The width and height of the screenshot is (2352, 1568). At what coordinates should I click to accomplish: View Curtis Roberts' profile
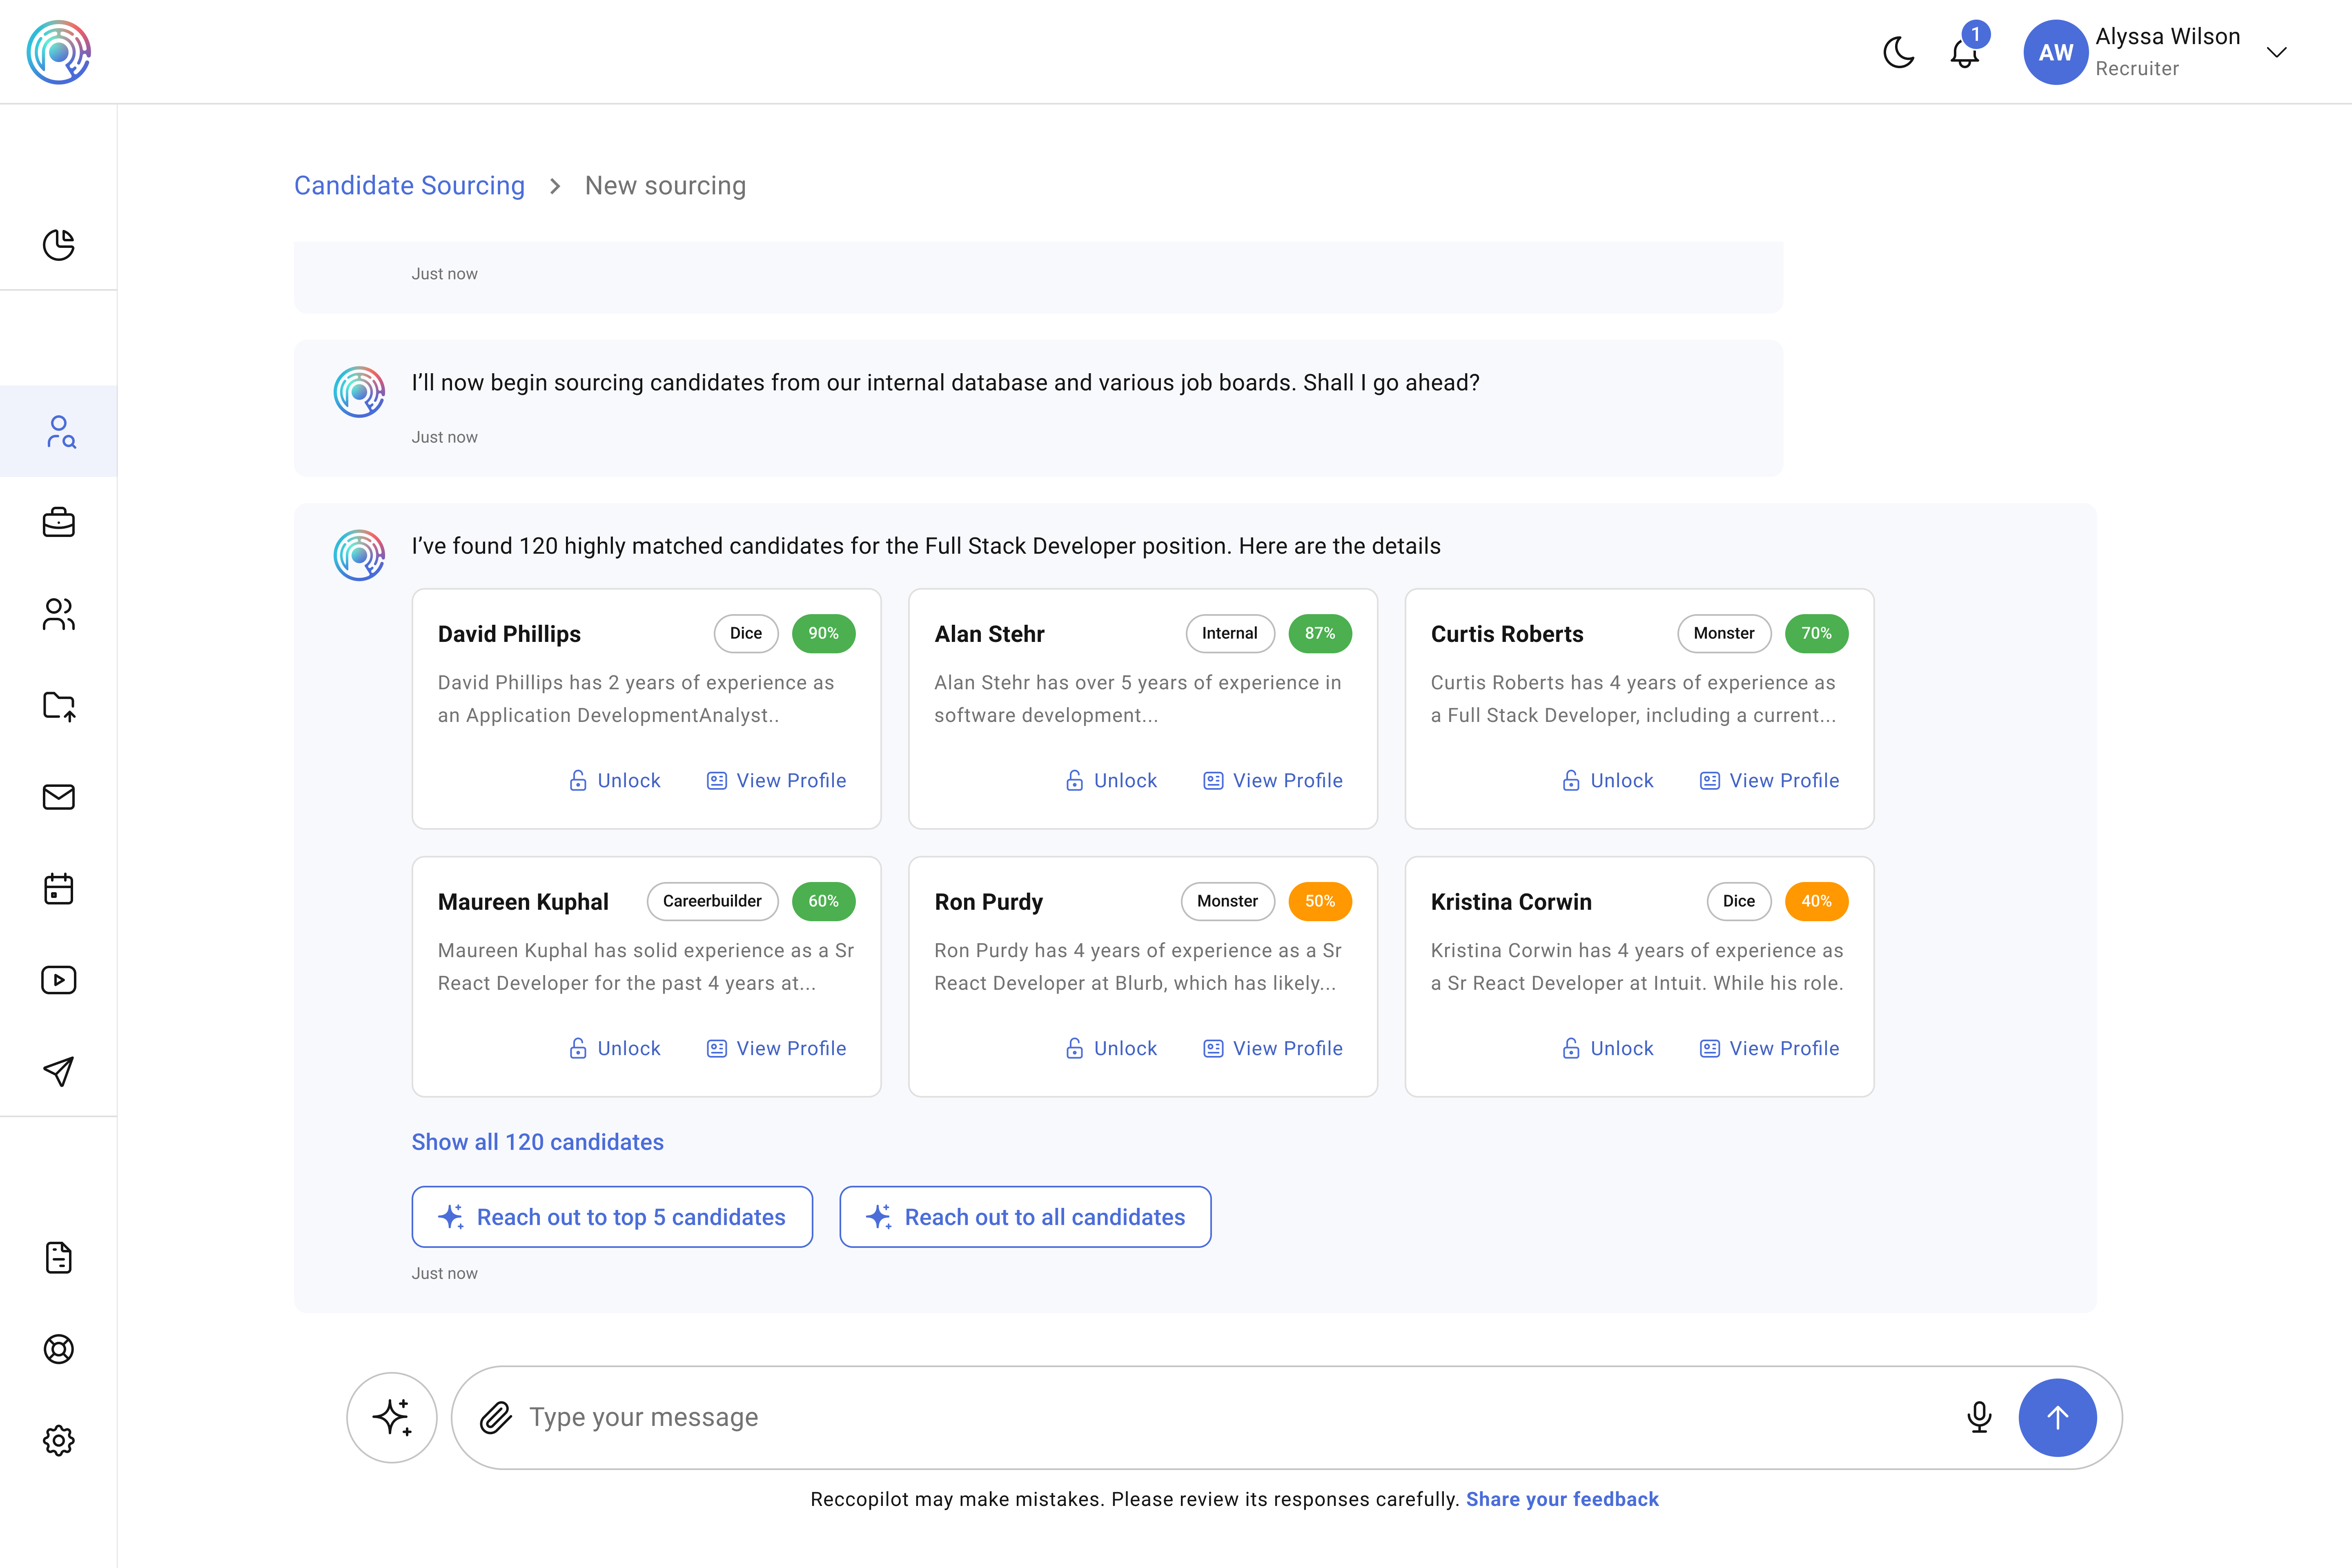(1770, 781)
